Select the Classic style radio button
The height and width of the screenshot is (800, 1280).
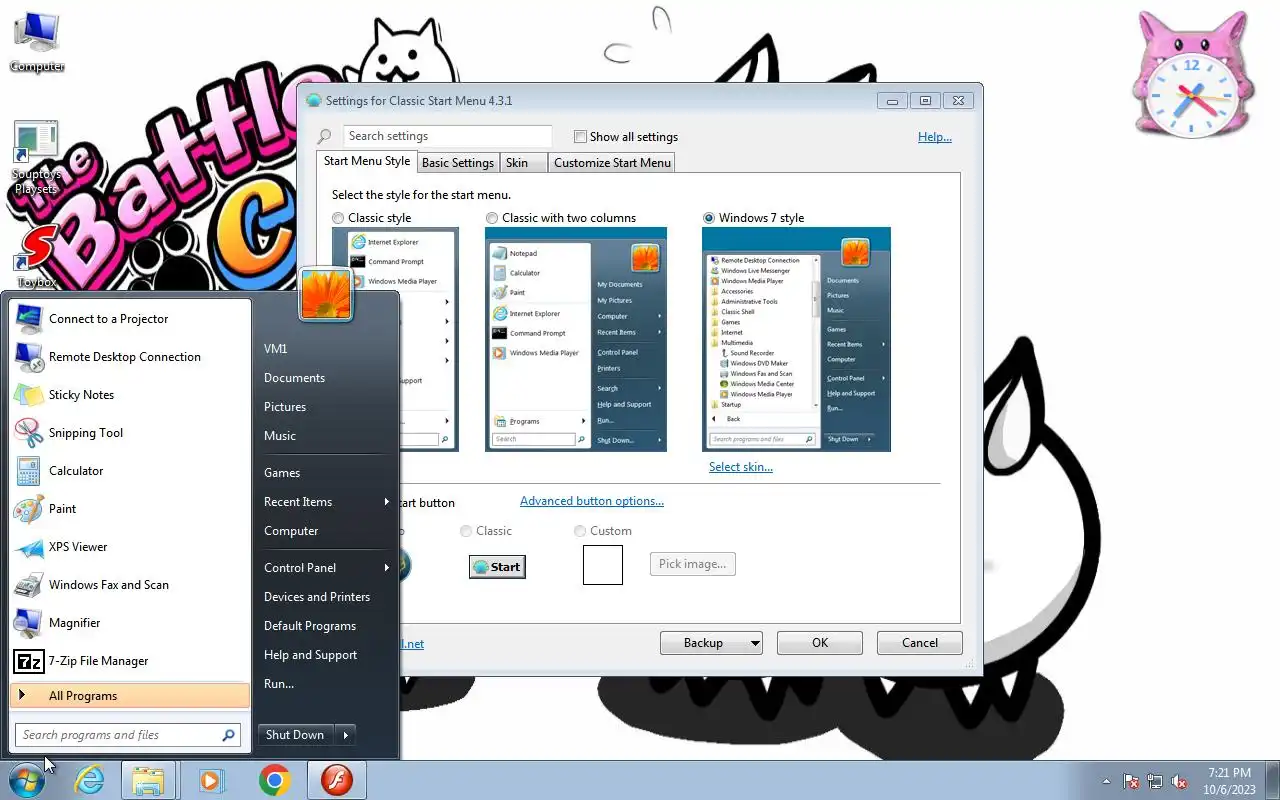[338, 218]
